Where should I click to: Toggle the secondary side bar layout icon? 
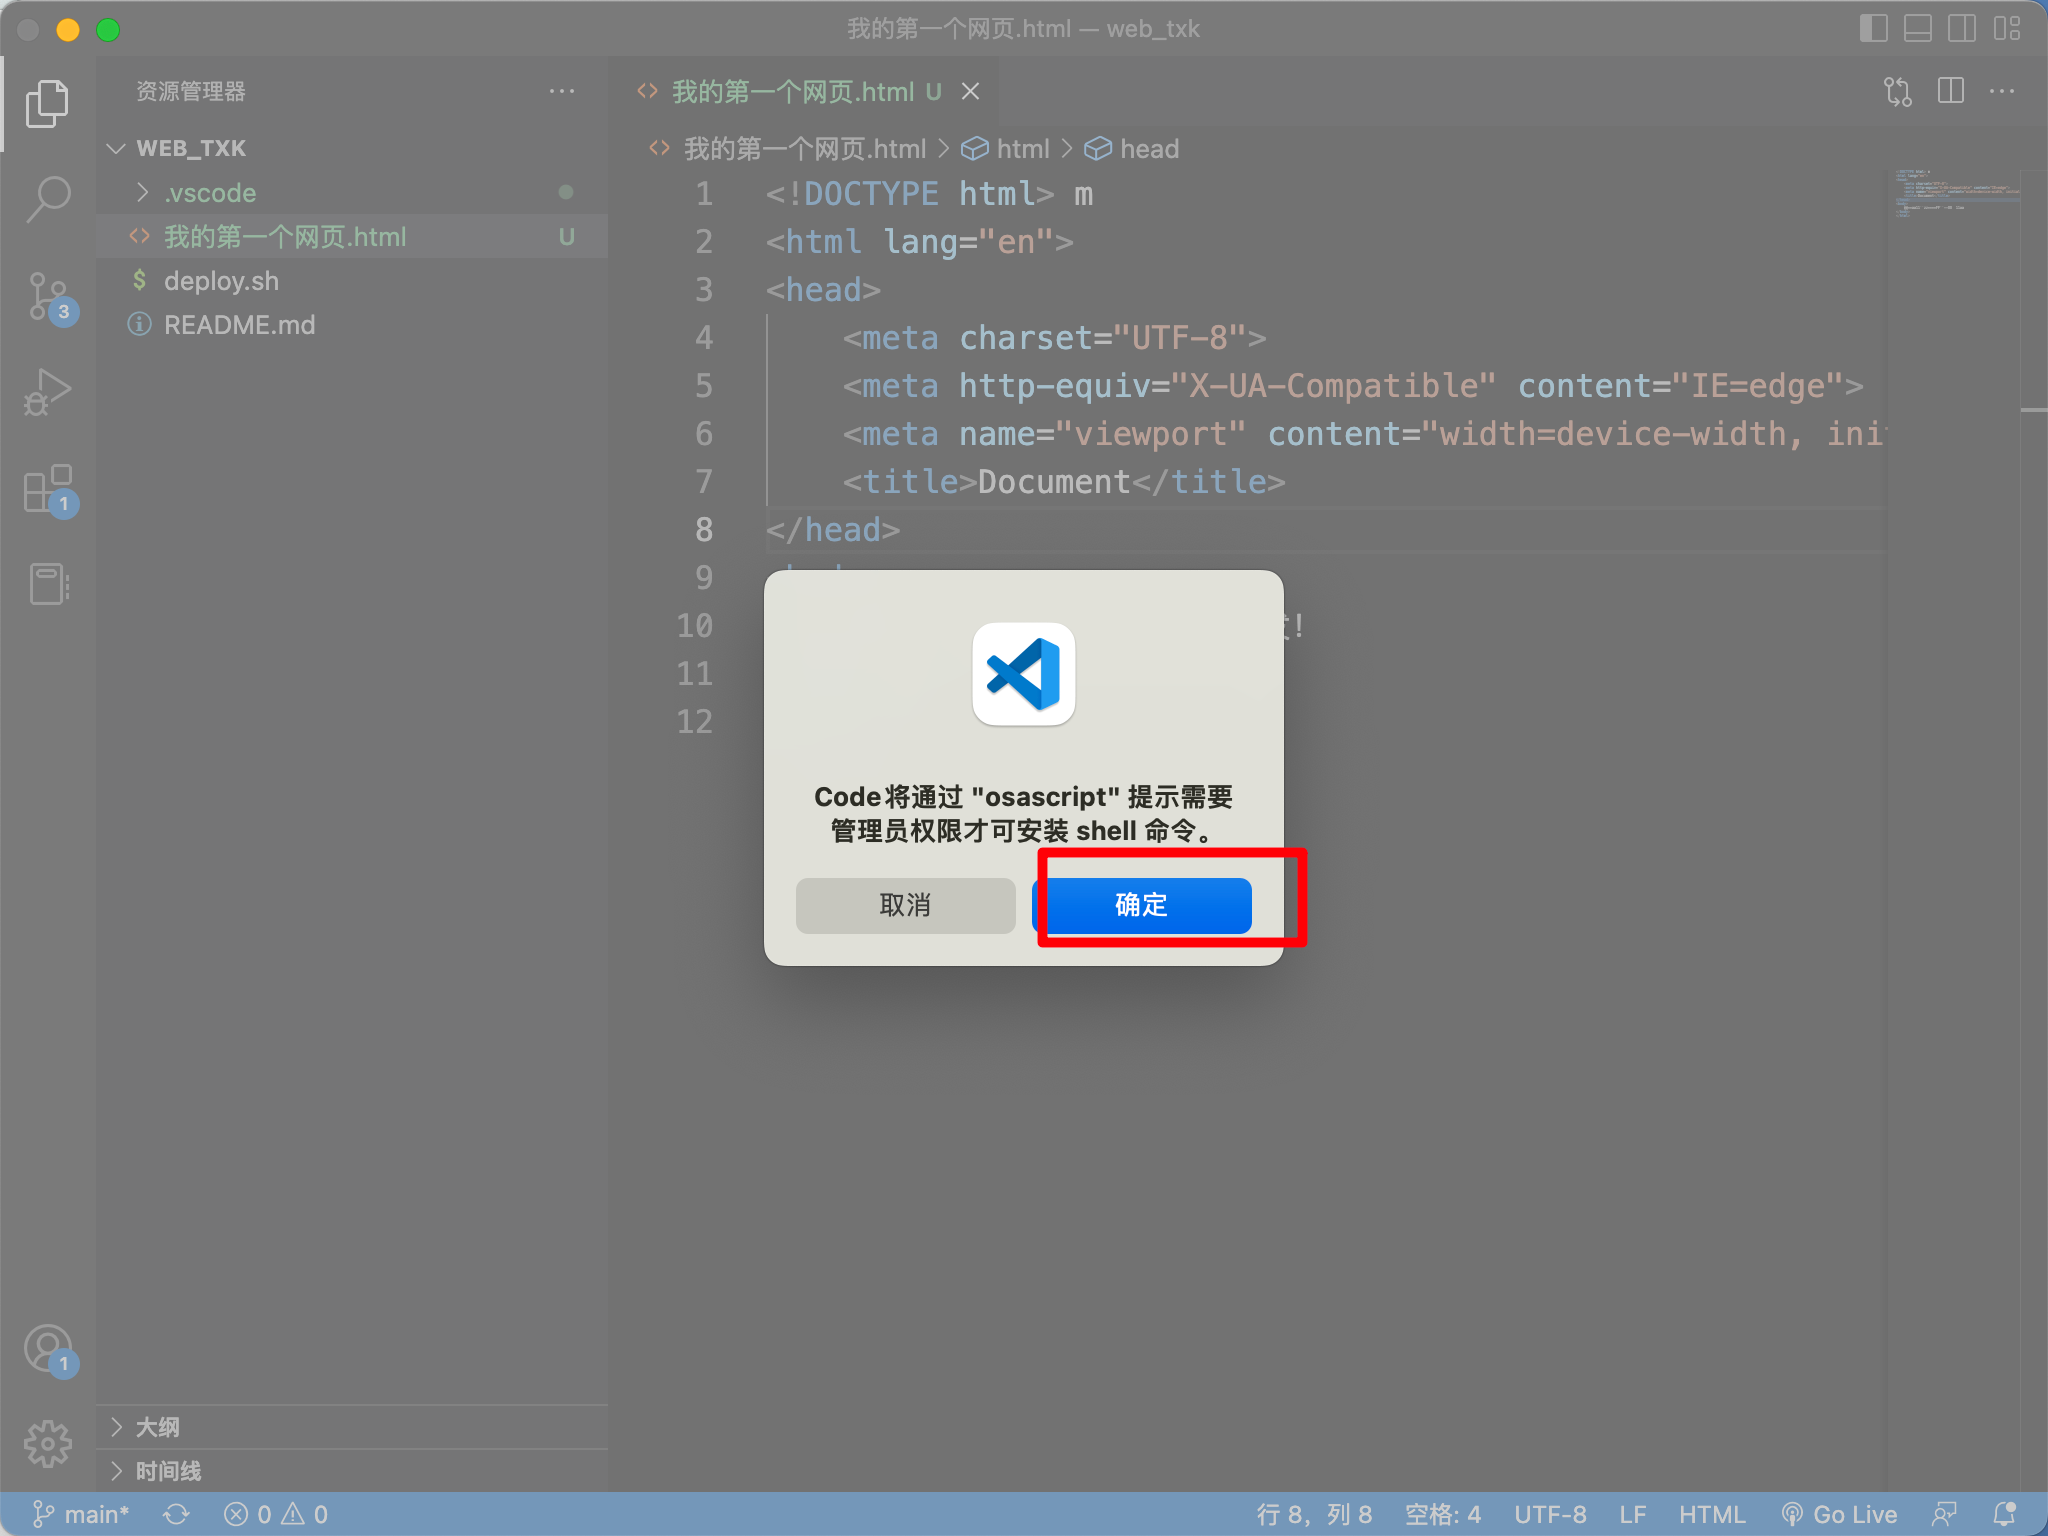[1961, 28]
